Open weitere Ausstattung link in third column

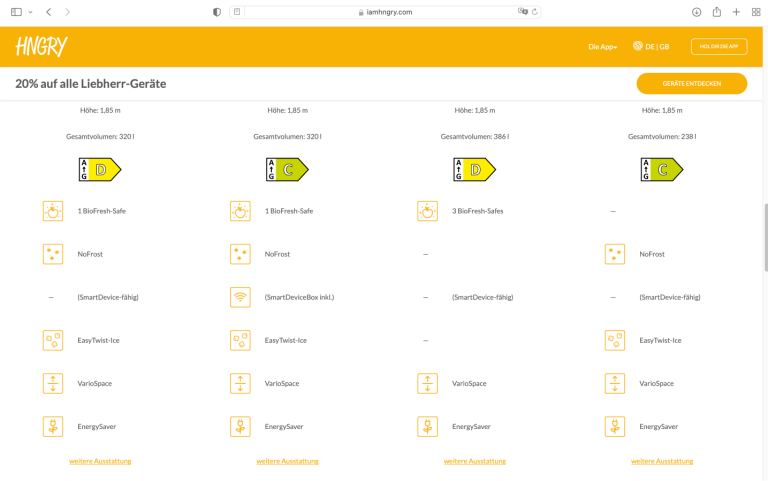click(x=475, y=461)
